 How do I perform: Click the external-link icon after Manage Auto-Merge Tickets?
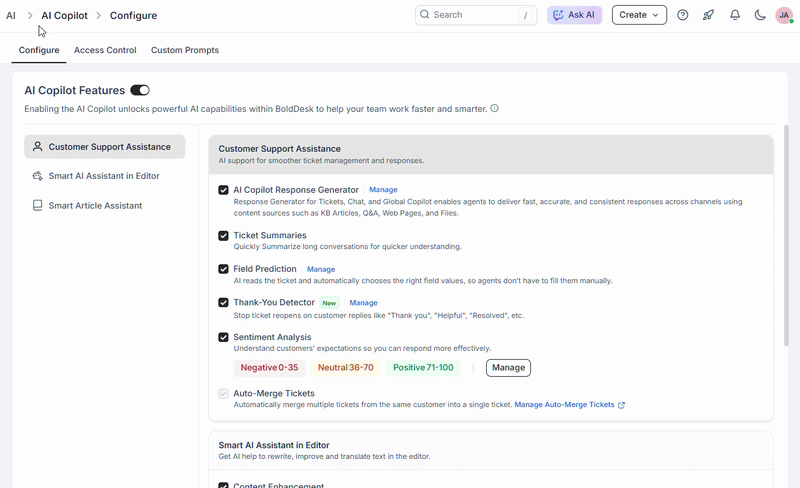(x=621, y=405)
